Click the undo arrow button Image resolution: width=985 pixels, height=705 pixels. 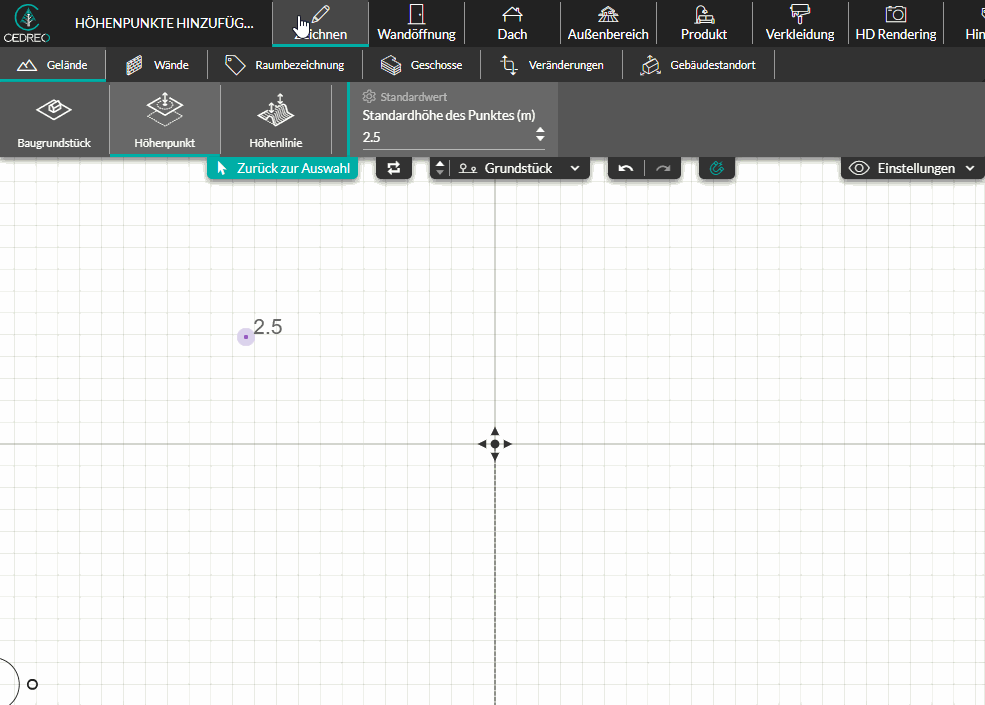626,168
